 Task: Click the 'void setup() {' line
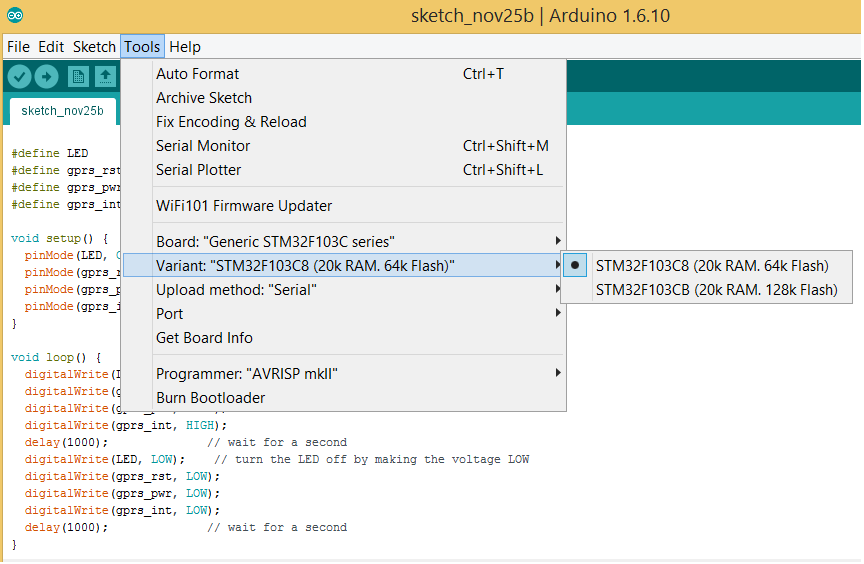60,238
